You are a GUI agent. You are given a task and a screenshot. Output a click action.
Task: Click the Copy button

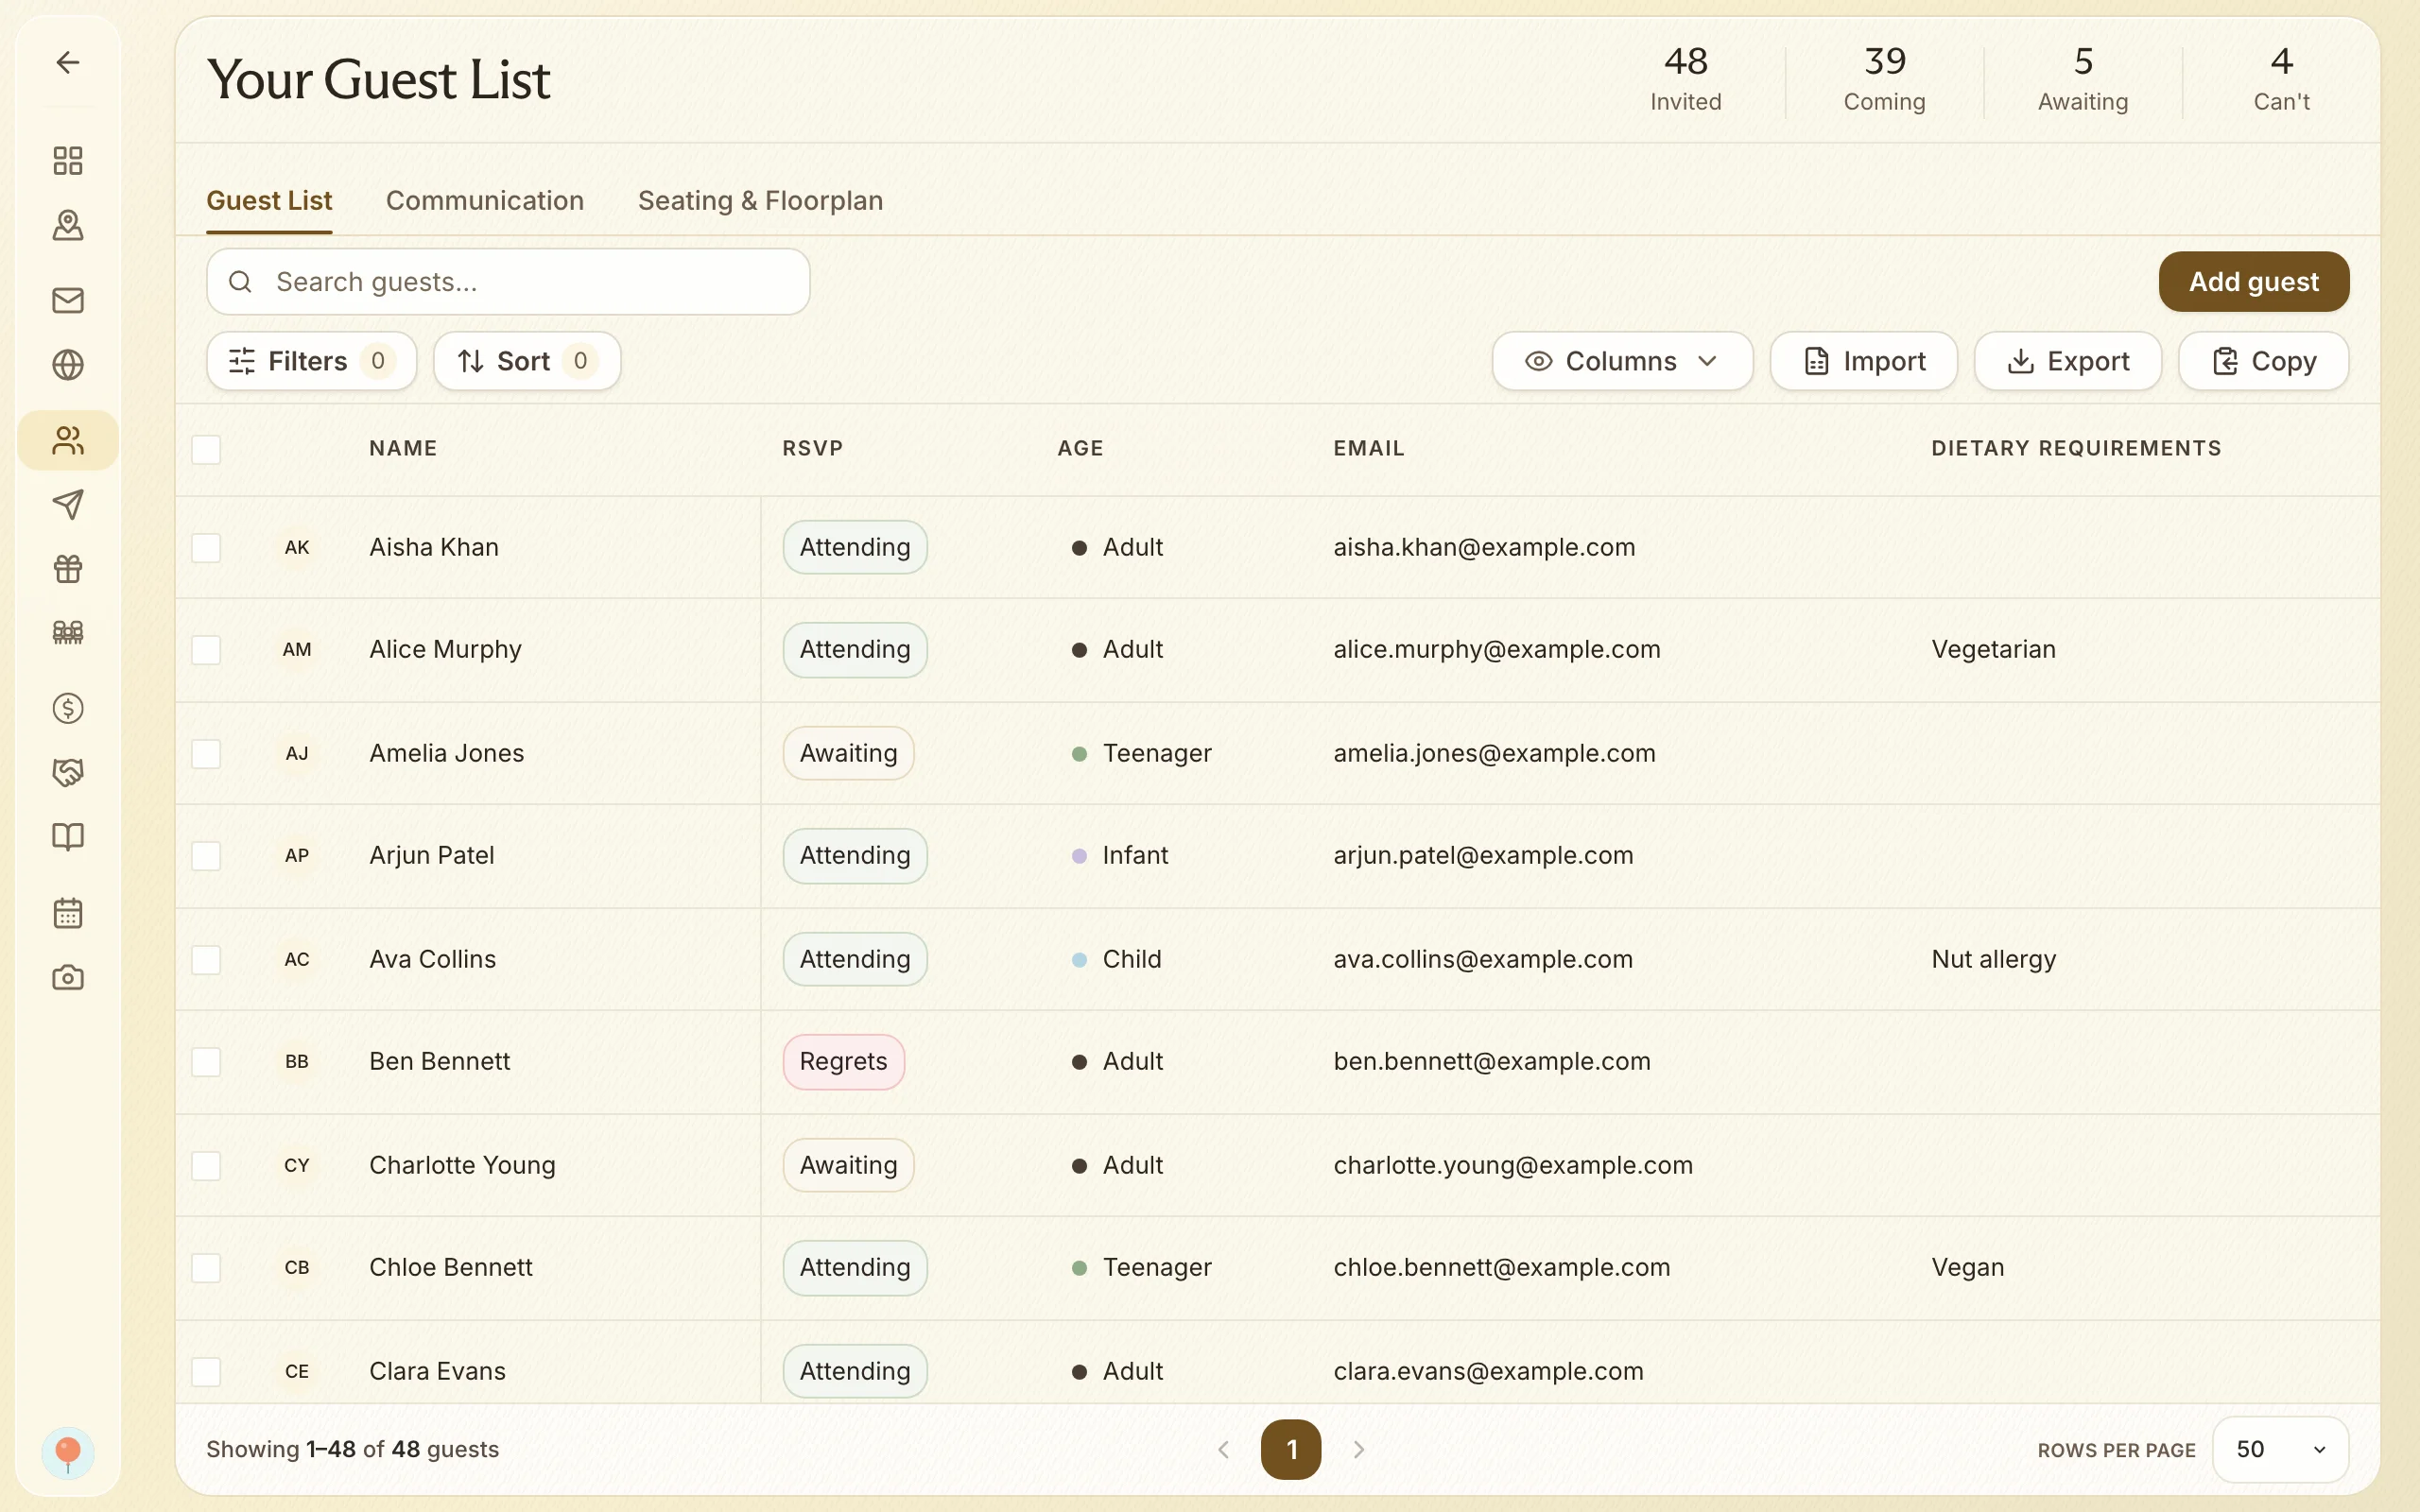click(x=2263, y=361)
